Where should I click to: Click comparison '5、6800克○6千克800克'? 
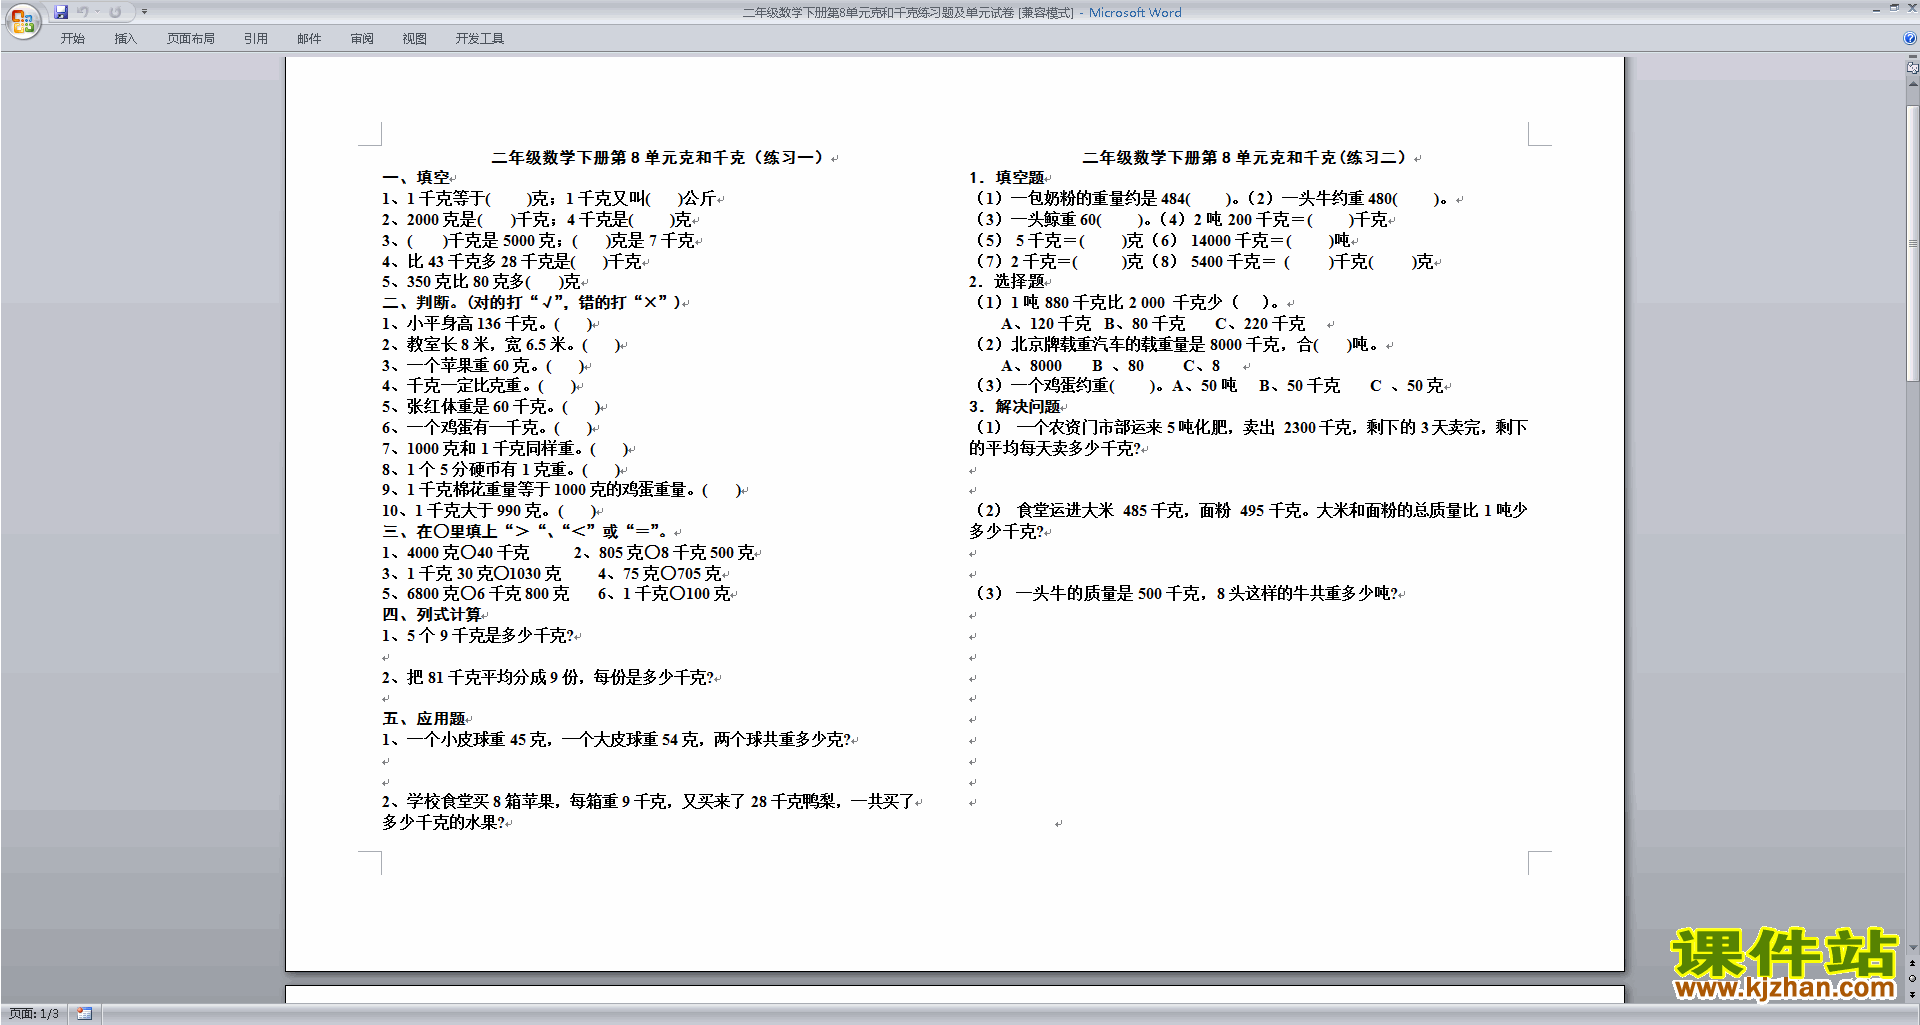click(x=476, y=594)
